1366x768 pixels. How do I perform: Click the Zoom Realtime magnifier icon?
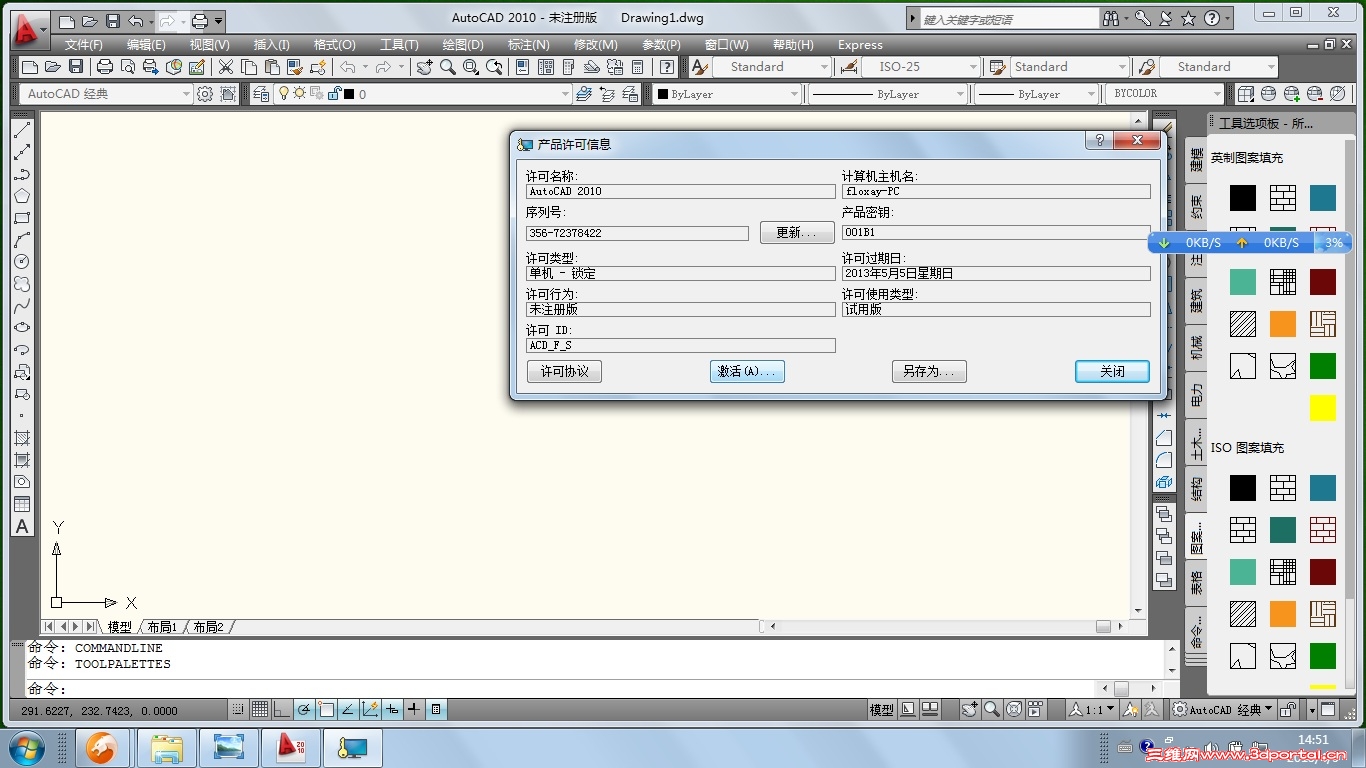448,67
